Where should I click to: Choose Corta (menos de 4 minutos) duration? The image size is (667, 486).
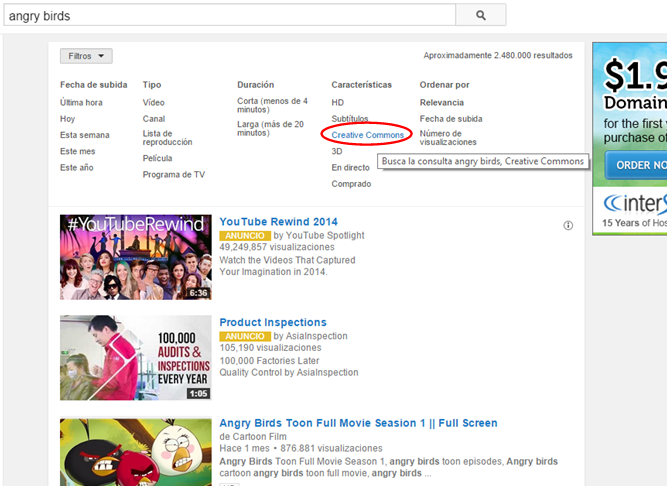272,105
